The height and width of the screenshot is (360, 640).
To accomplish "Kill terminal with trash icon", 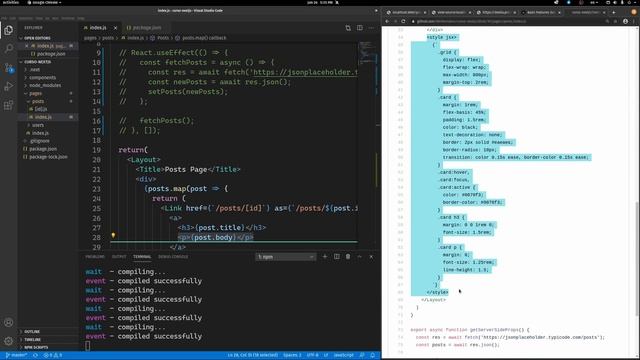I will [x=348, y=257].
